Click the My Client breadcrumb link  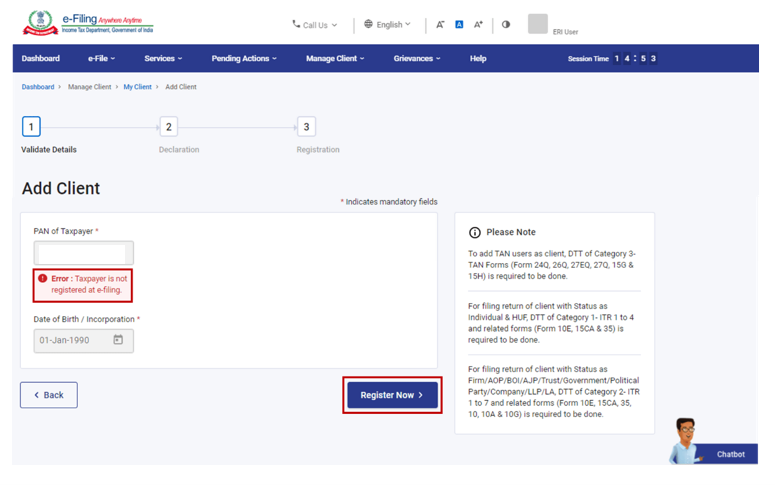click(137, 87)
